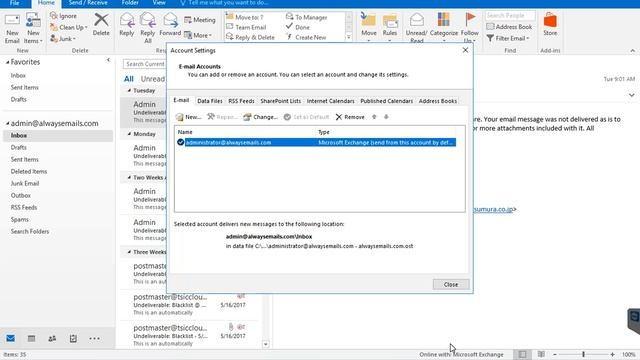The image size is (640, 360).
Task: Open the File tab
Action: (14, 3)
